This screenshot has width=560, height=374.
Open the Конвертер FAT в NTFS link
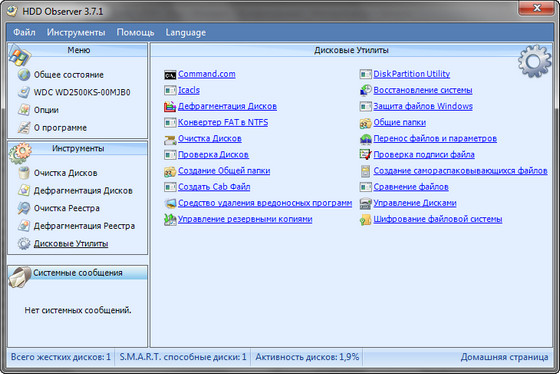223,122
